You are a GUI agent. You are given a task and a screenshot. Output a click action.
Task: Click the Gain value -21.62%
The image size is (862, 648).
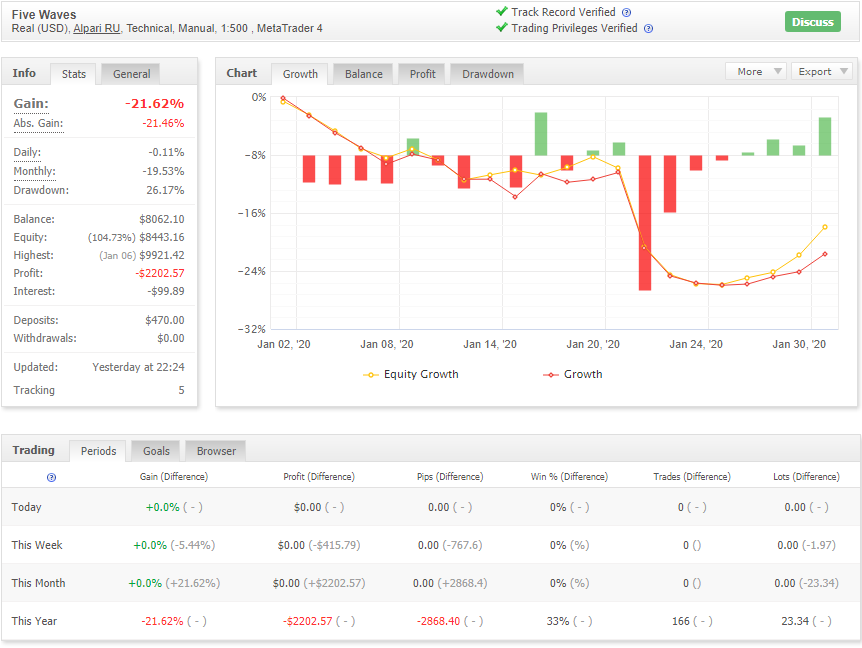[154, 103]
